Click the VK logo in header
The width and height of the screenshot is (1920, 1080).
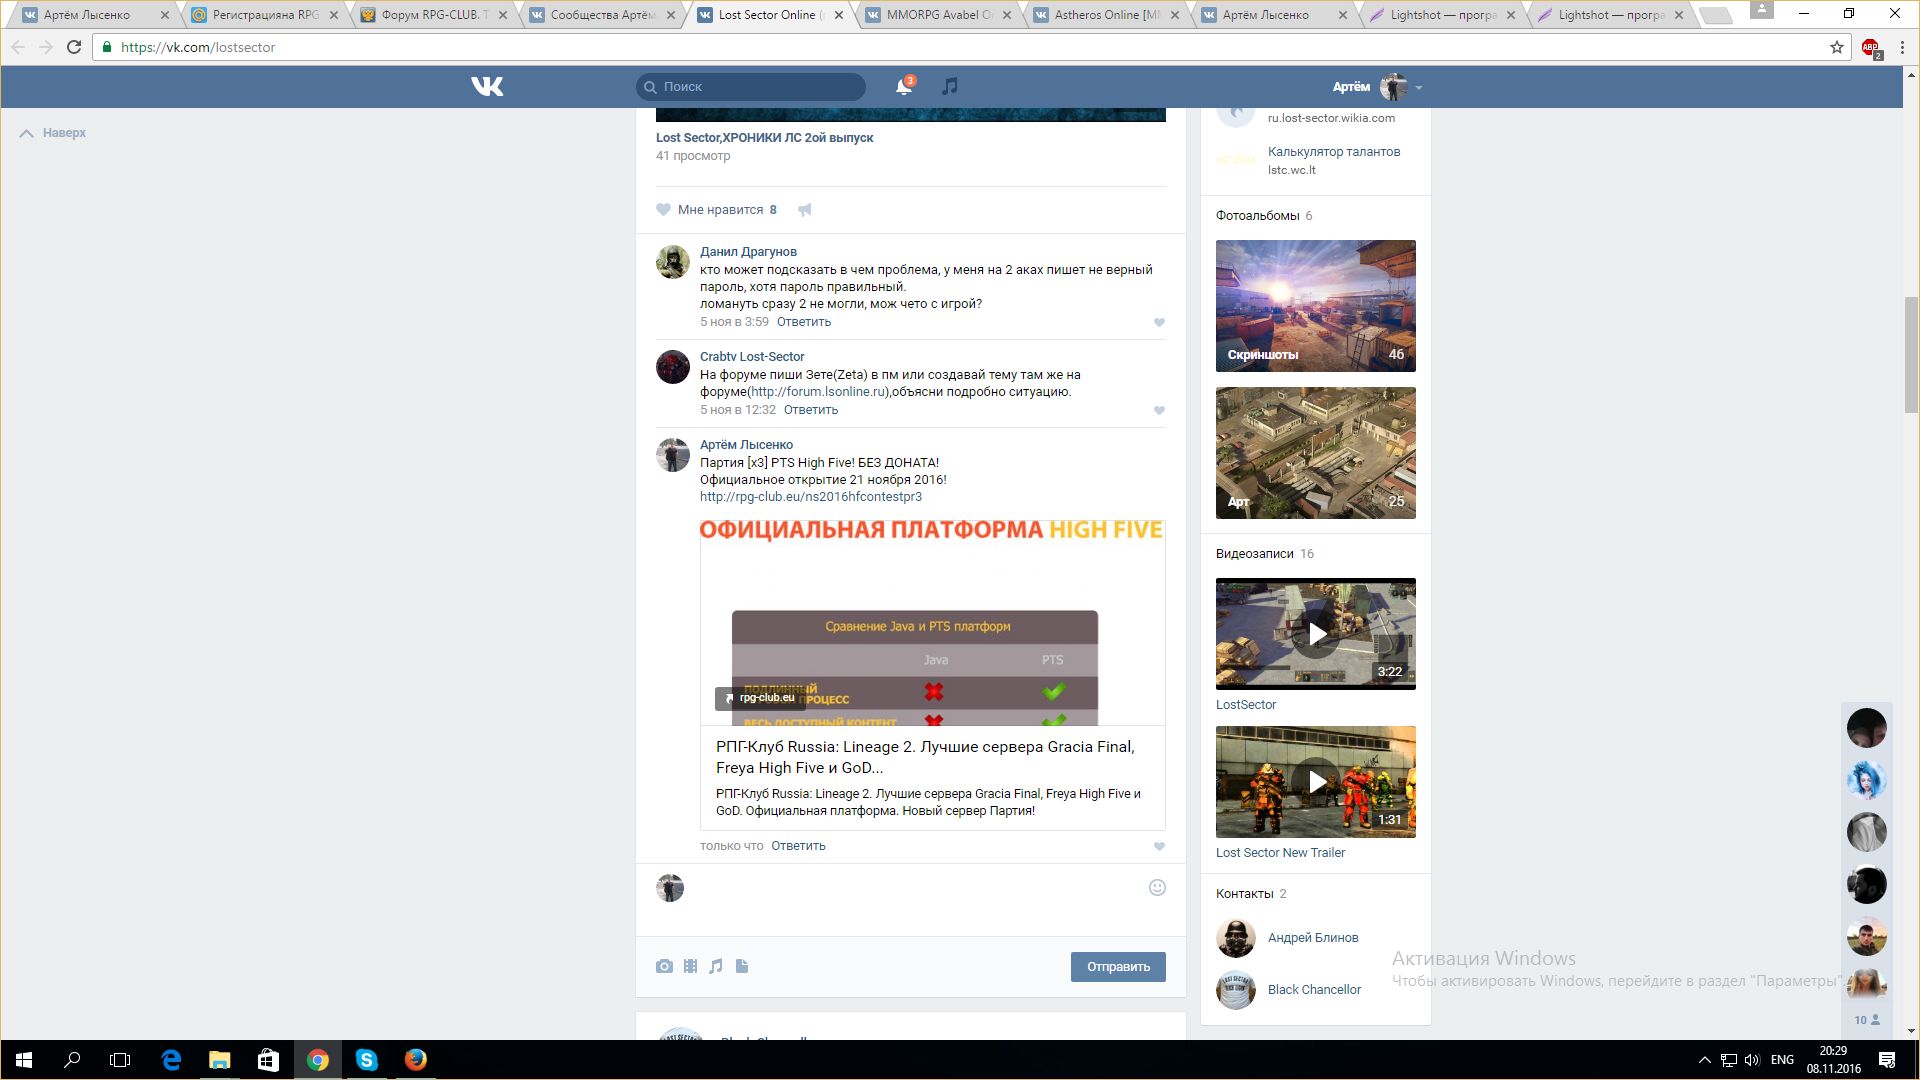point(487,87)
